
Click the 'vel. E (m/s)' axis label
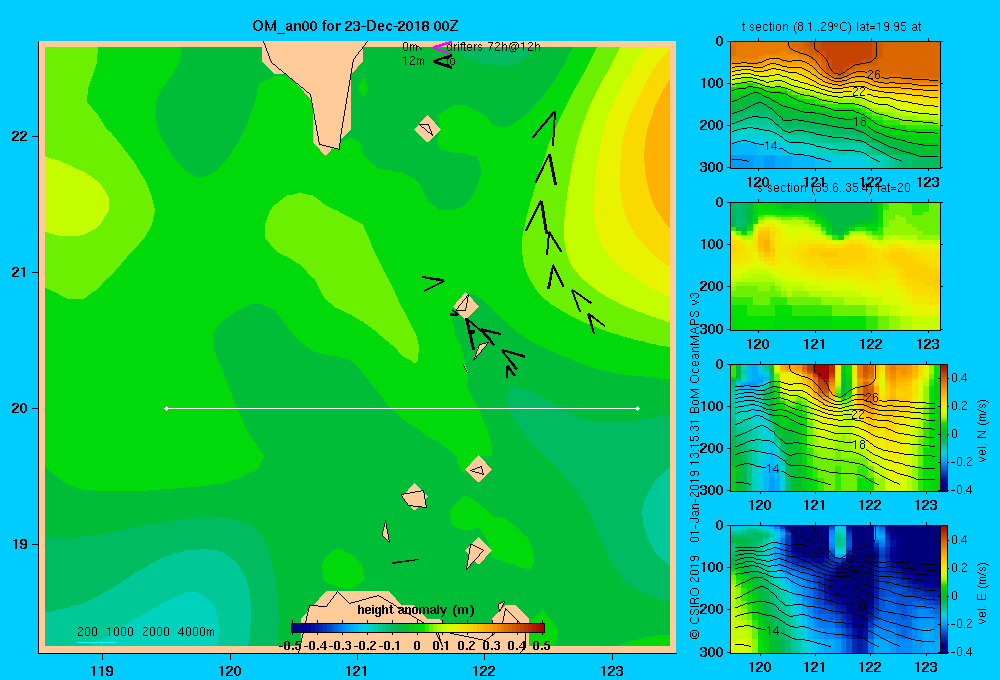pos(983,593)
